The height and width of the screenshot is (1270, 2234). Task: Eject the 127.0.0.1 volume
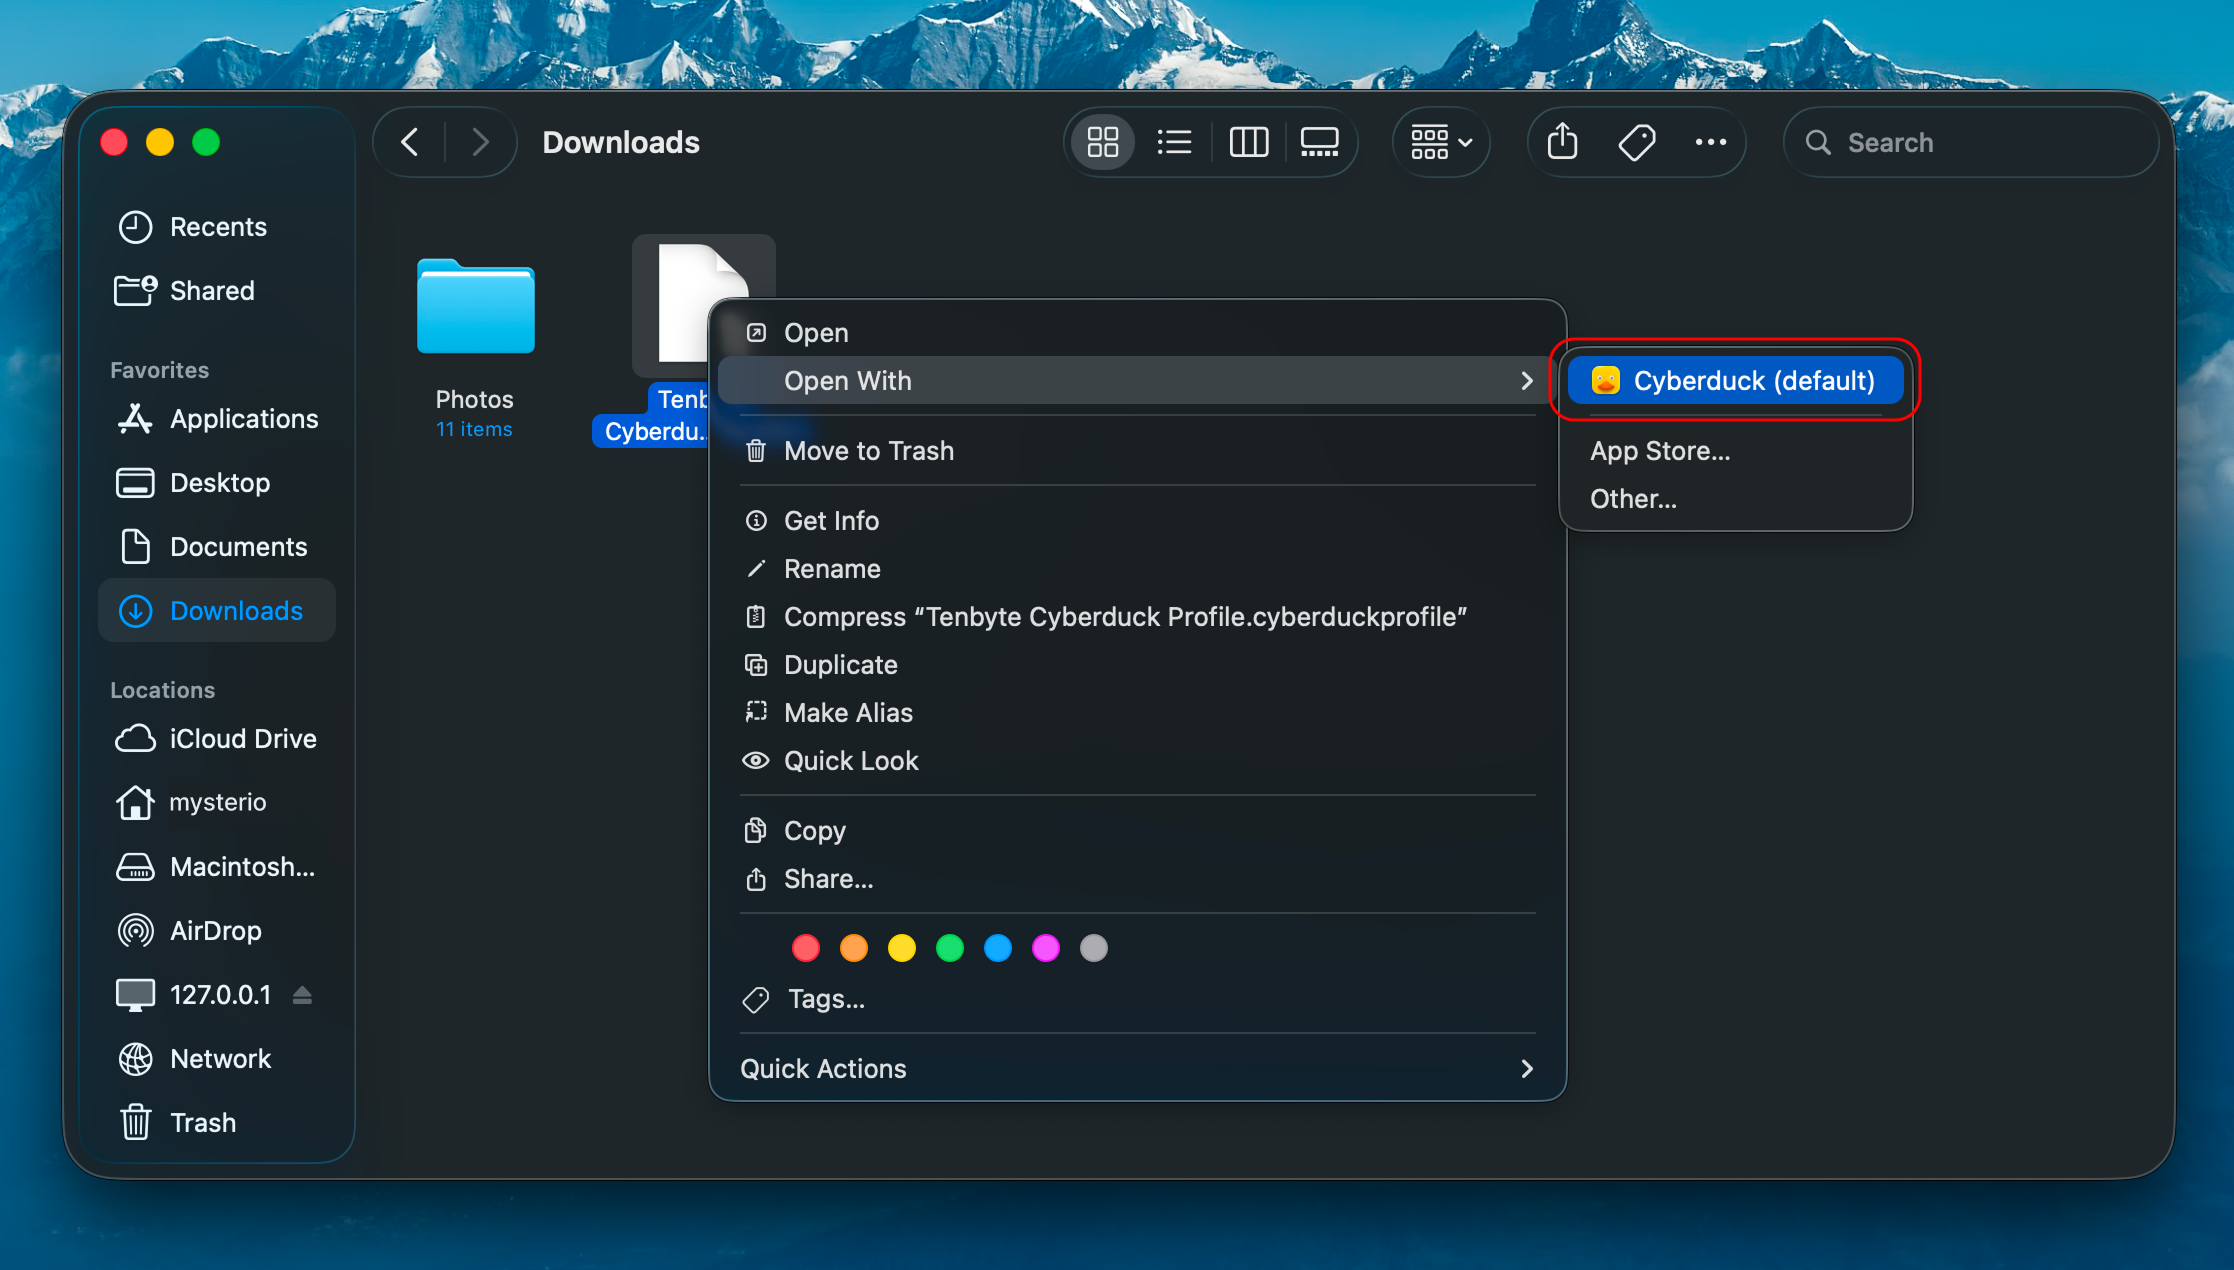[x=302, y=995]
